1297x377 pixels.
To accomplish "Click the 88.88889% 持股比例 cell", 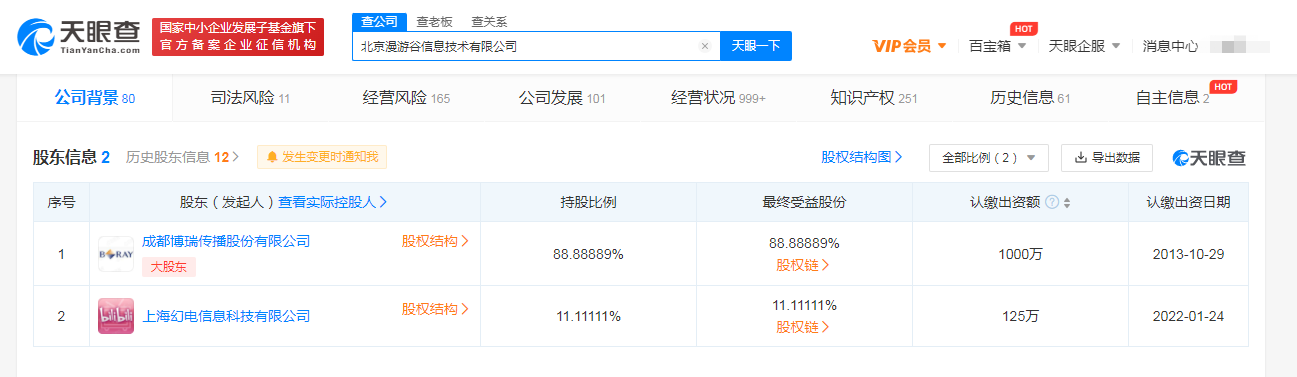I will click(x=588, y=254).
